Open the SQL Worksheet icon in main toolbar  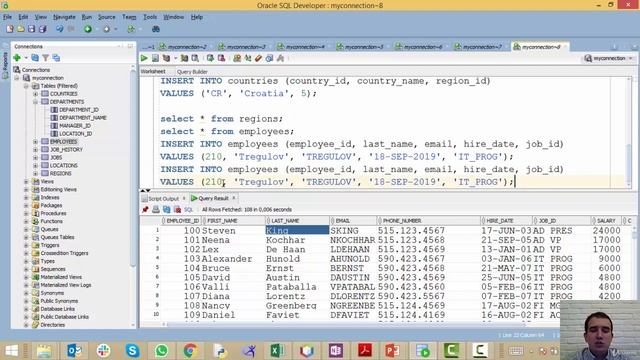click(x=131, y=29)
